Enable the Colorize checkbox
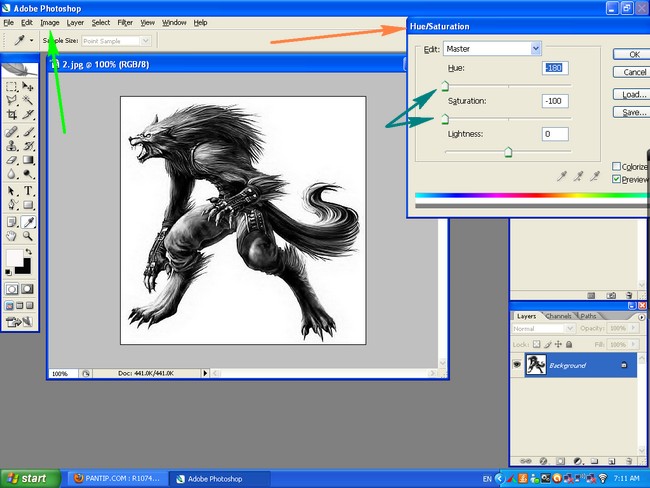The height and width of the screenshot is (488, 650). tap(616, 166)
